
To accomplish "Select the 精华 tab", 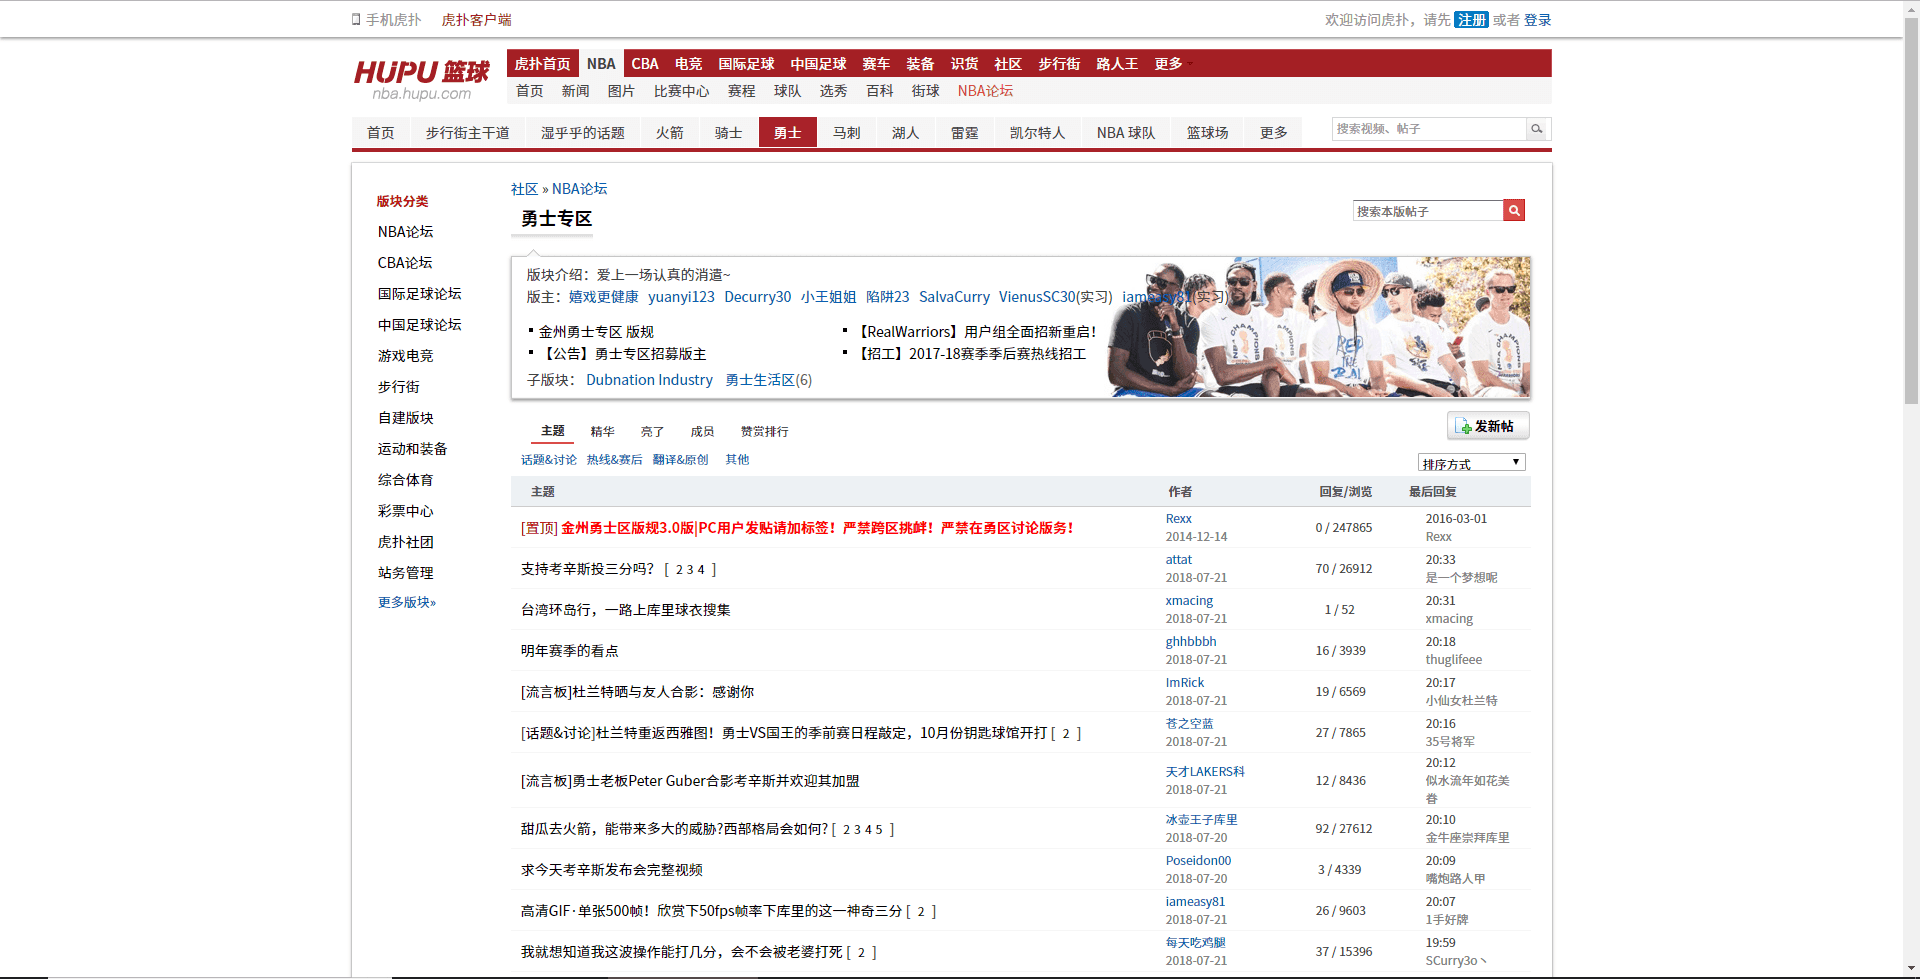I will coord(602,432).
